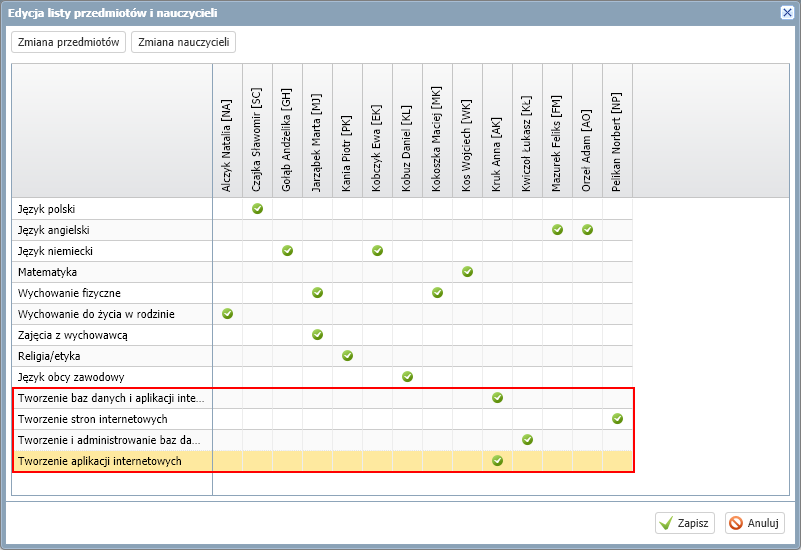Click Kwiczoł Łukasz checkmark in baz danych row
801x550 pixels.
pos(528,440)
